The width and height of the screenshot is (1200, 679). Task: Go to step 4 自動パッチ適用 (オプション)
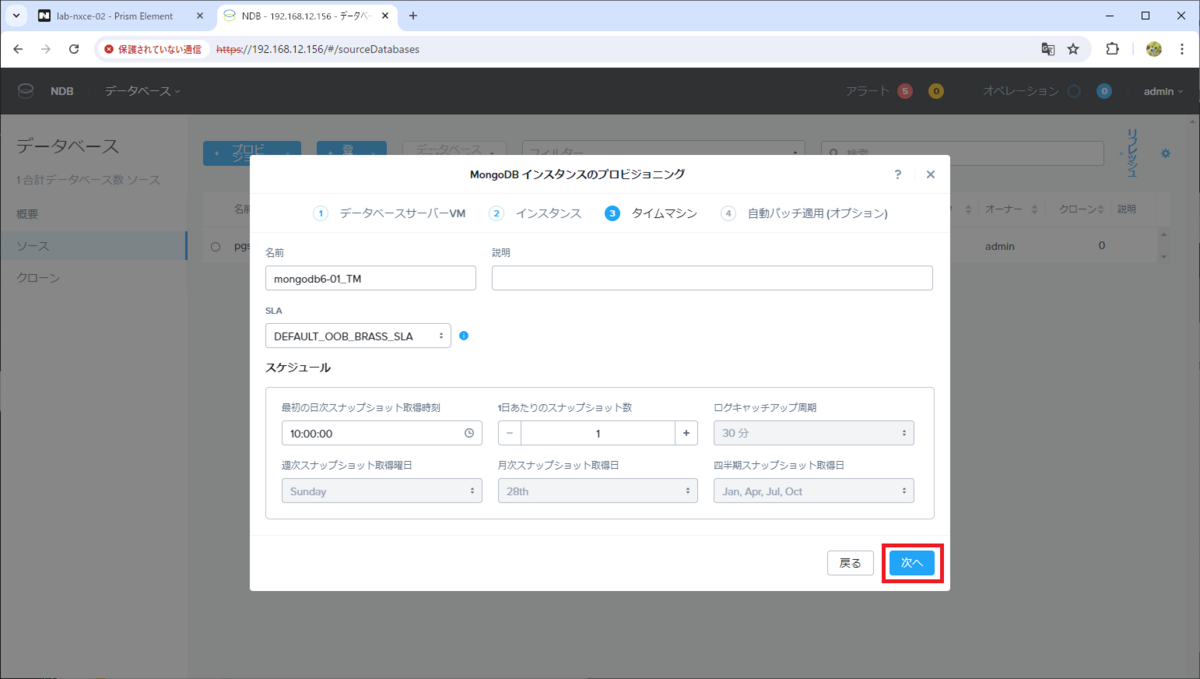tap(804, 213)
